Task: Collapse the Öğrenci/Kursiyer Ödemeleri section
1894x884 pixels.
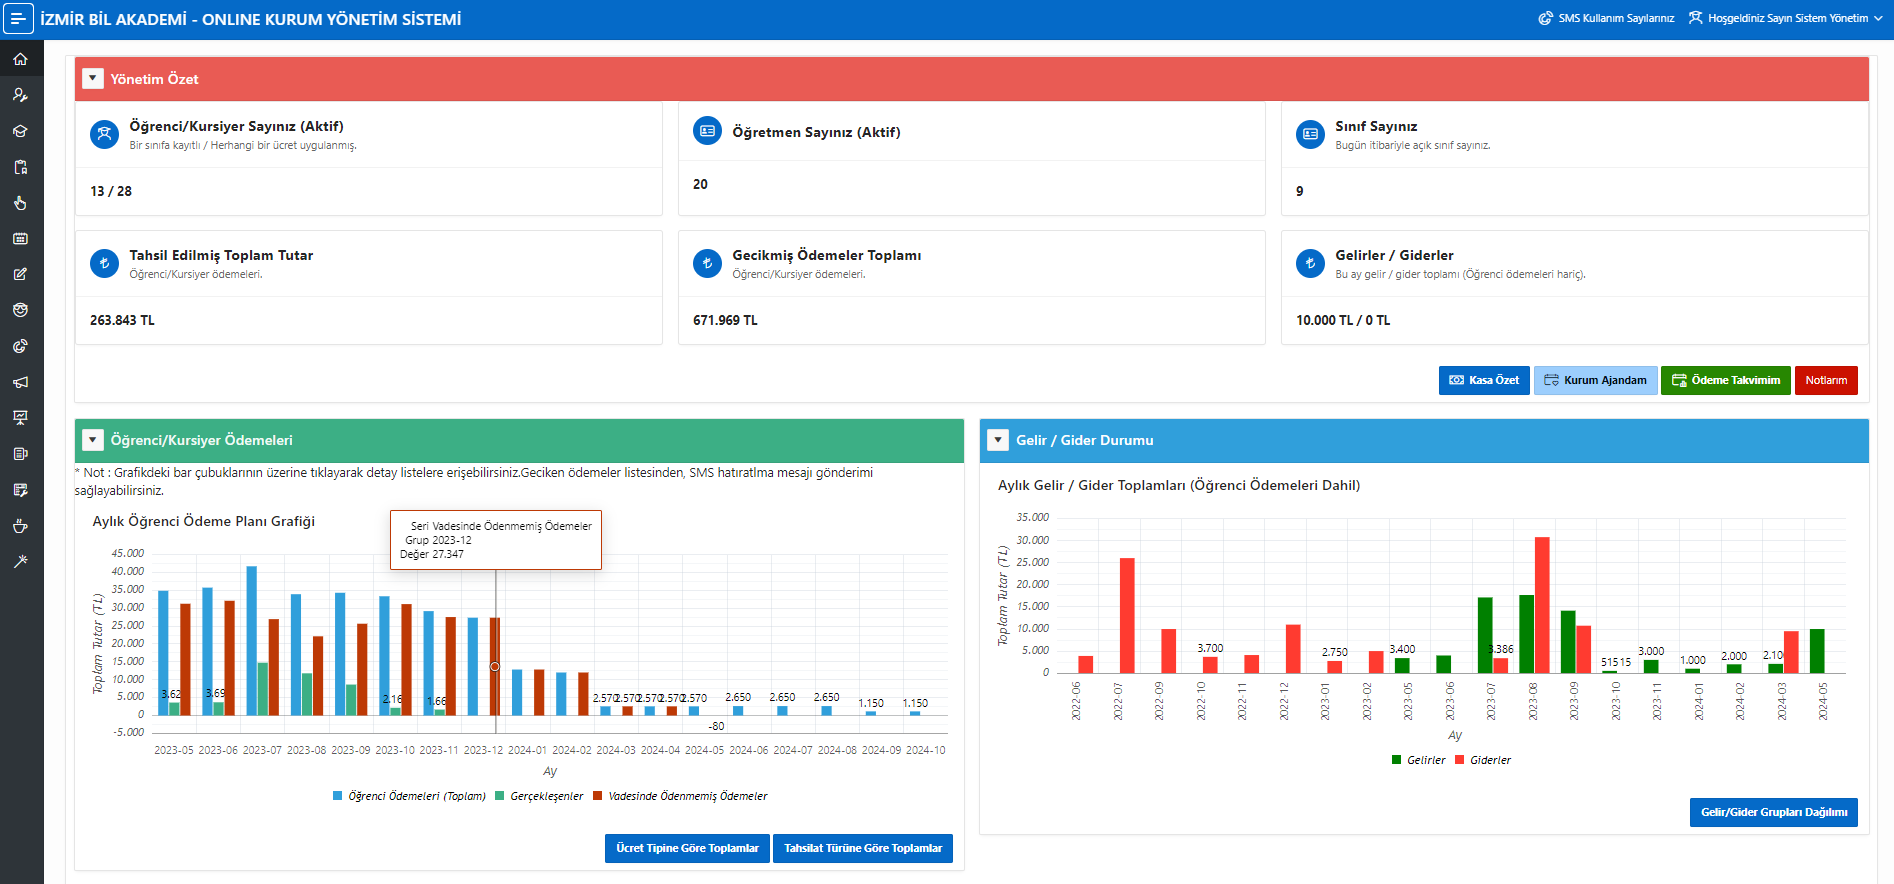Action: [x=93, y=440]
